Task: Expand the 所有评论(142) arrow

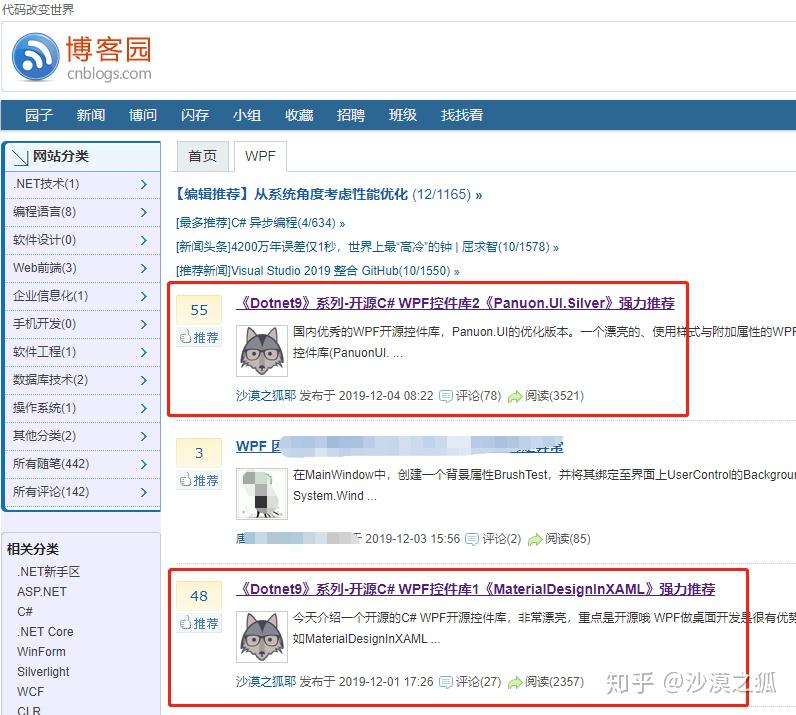Action: pyautogui.click(x=144, y=492)
